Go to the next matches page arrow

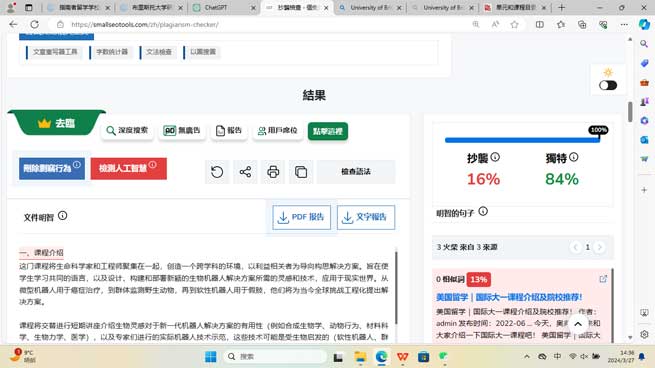coord(599,247)
